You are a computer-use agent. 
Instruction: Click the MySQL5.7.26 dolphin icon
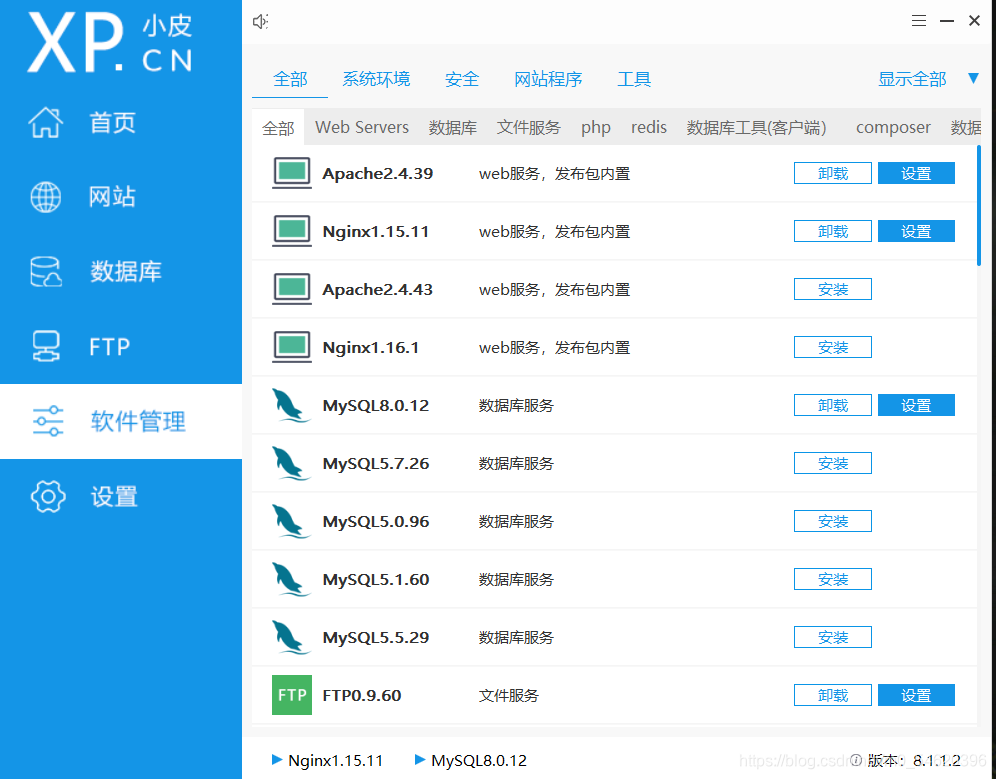point(291,463)
